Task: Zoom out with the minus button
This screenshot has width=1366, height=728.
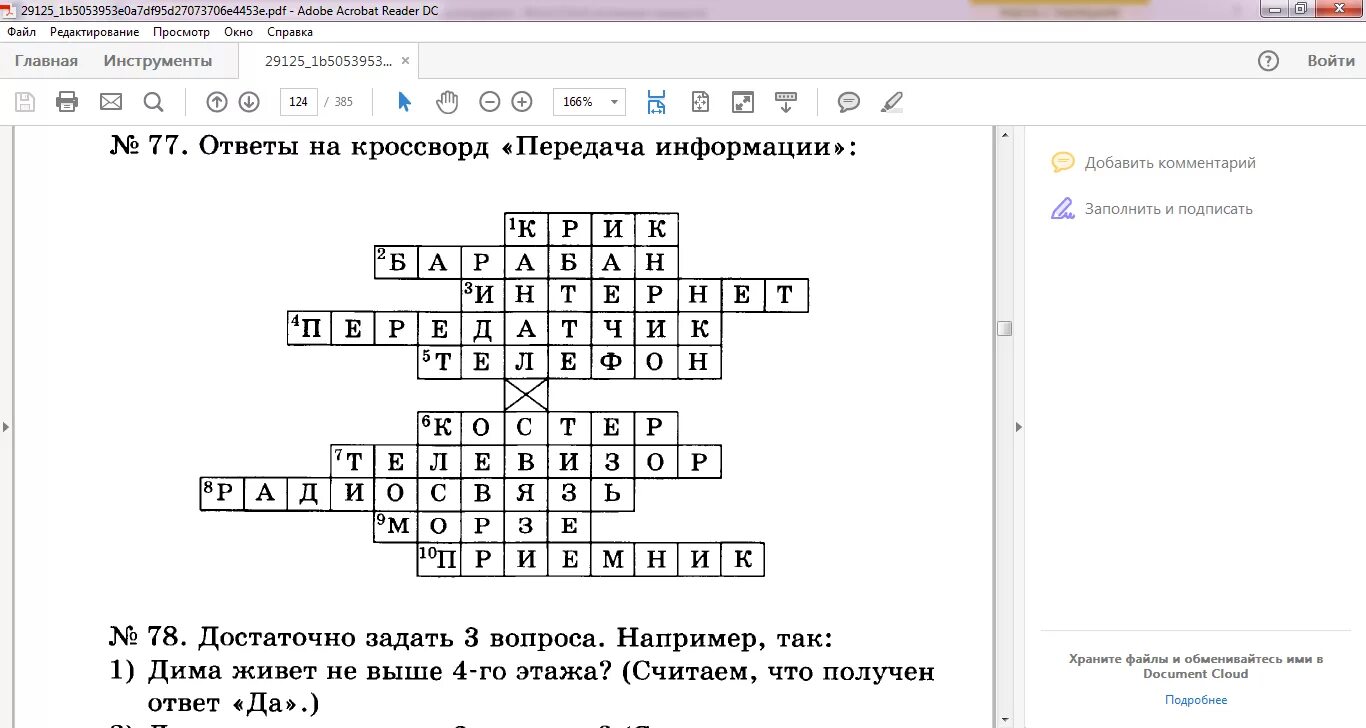Action: click(489, 101)
